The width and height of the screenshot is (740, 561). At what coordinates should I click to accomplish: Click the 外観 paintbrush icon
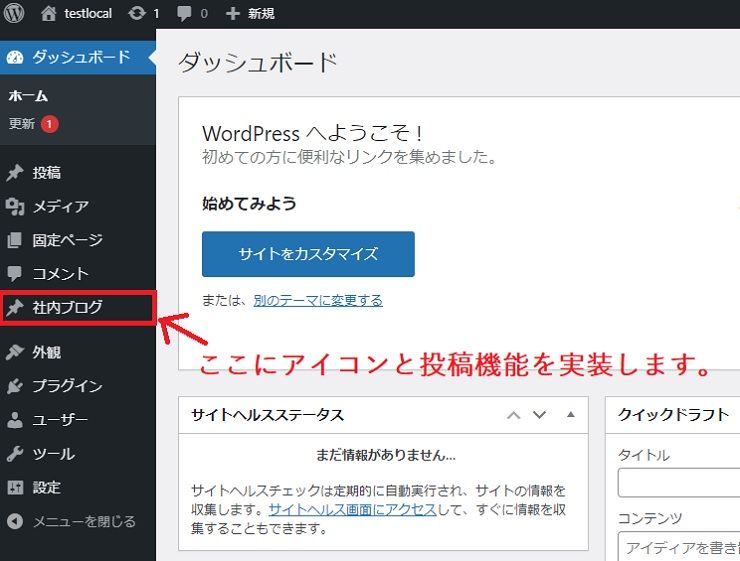tap(15, 352)
